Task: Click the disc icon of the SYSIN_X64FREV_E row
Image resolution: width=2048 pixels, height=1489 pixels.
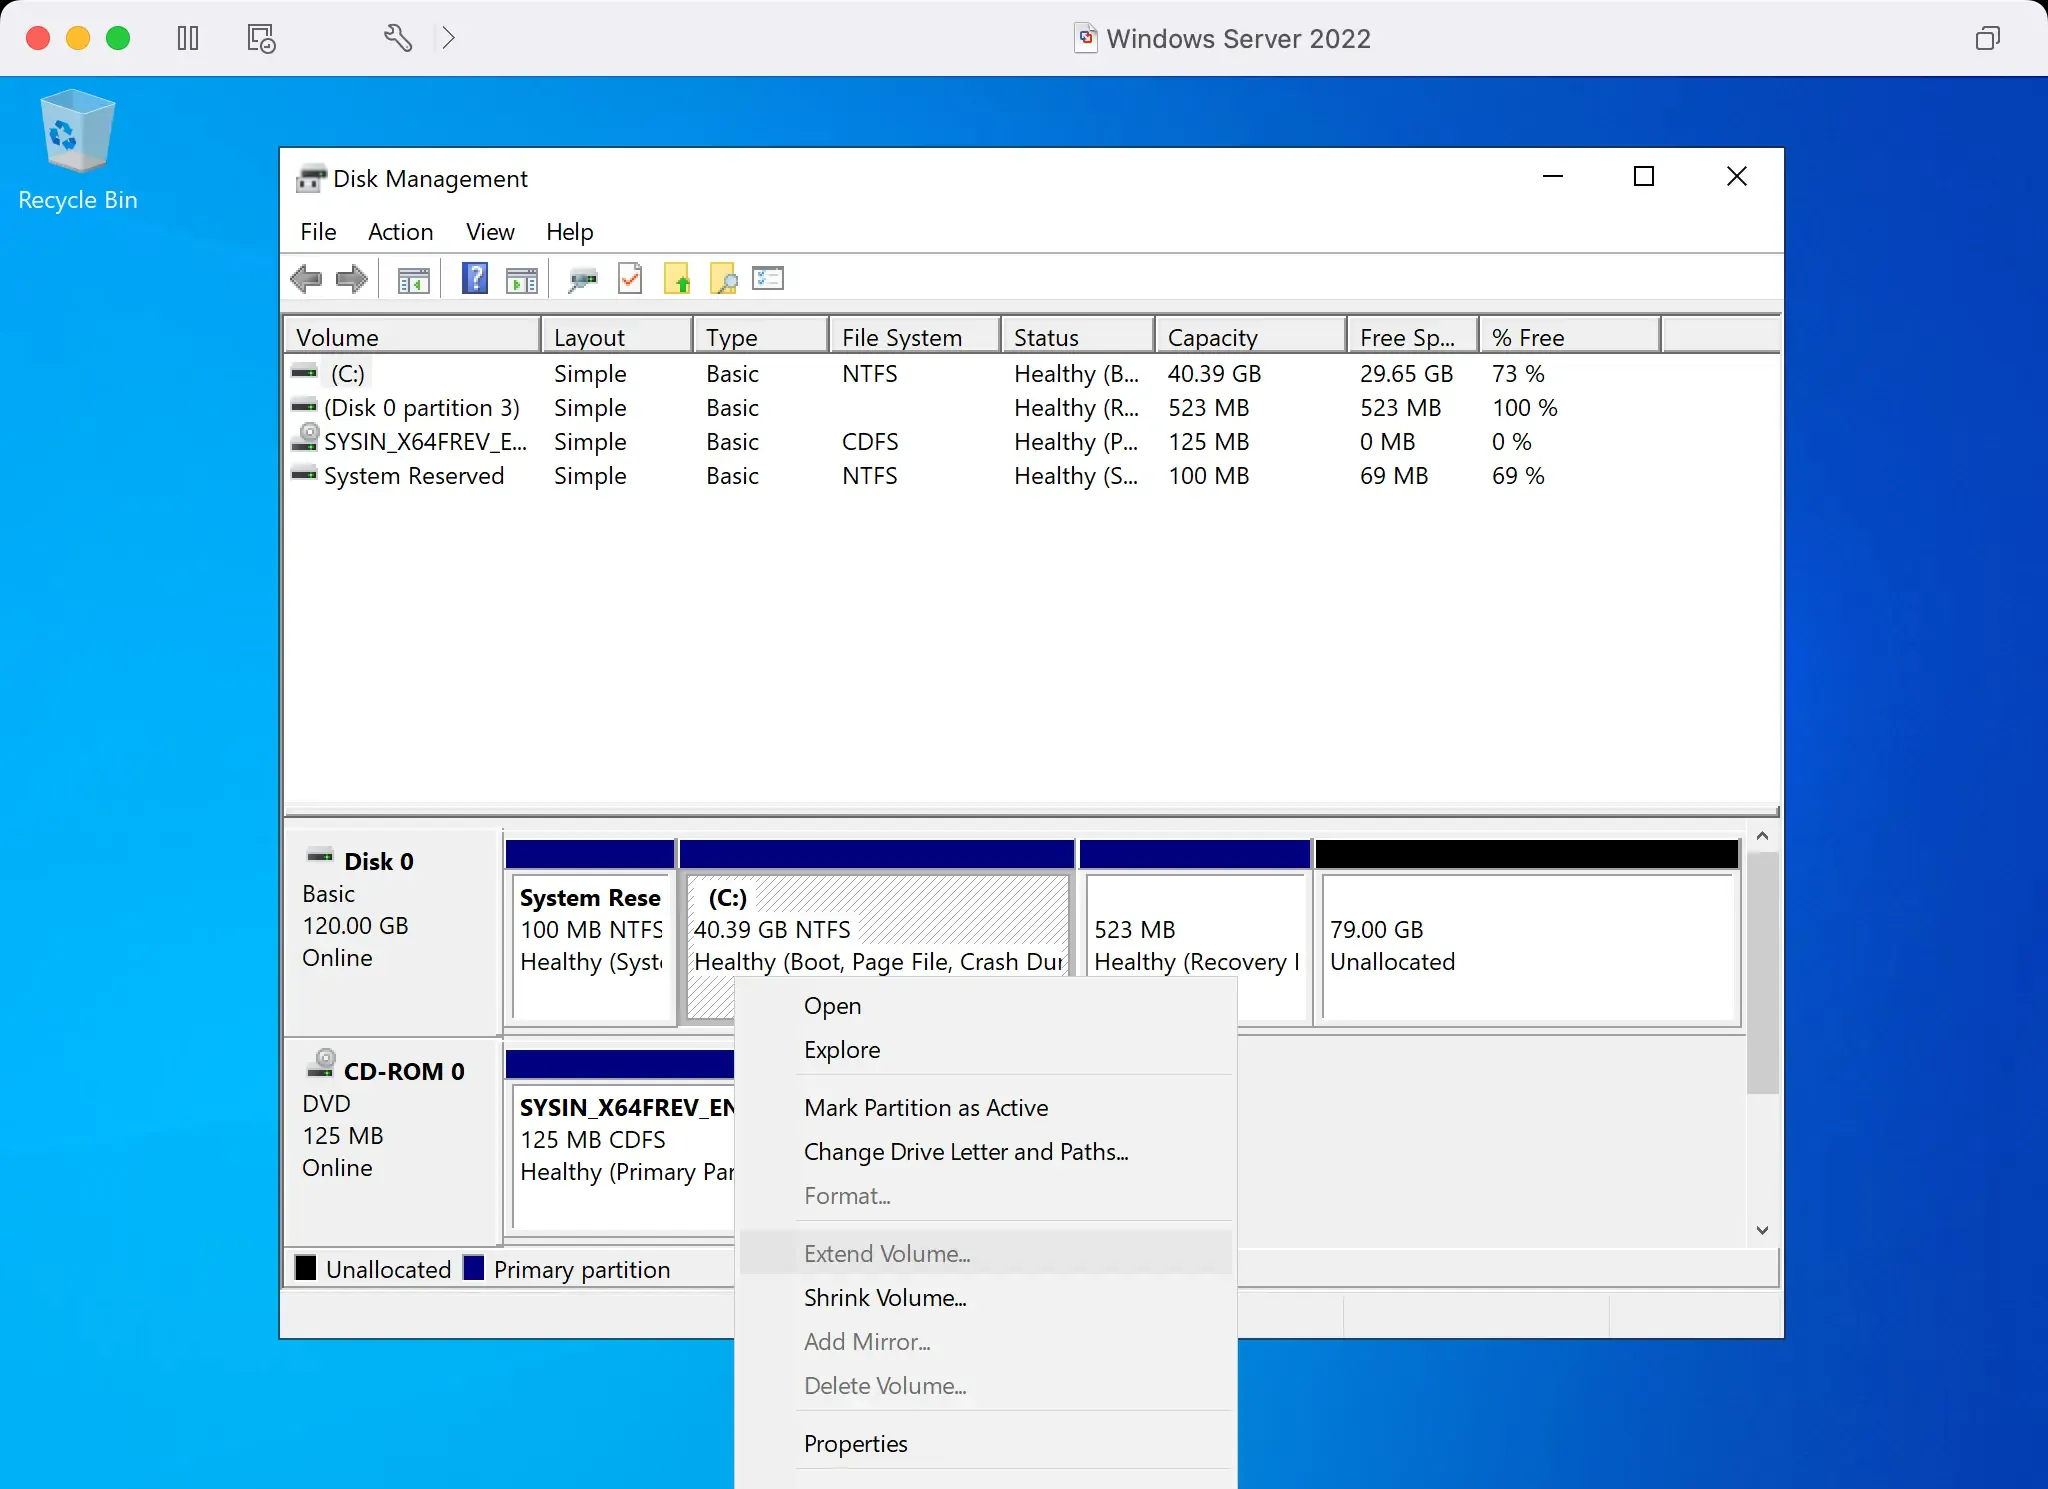Action: [x=305, y=438]
